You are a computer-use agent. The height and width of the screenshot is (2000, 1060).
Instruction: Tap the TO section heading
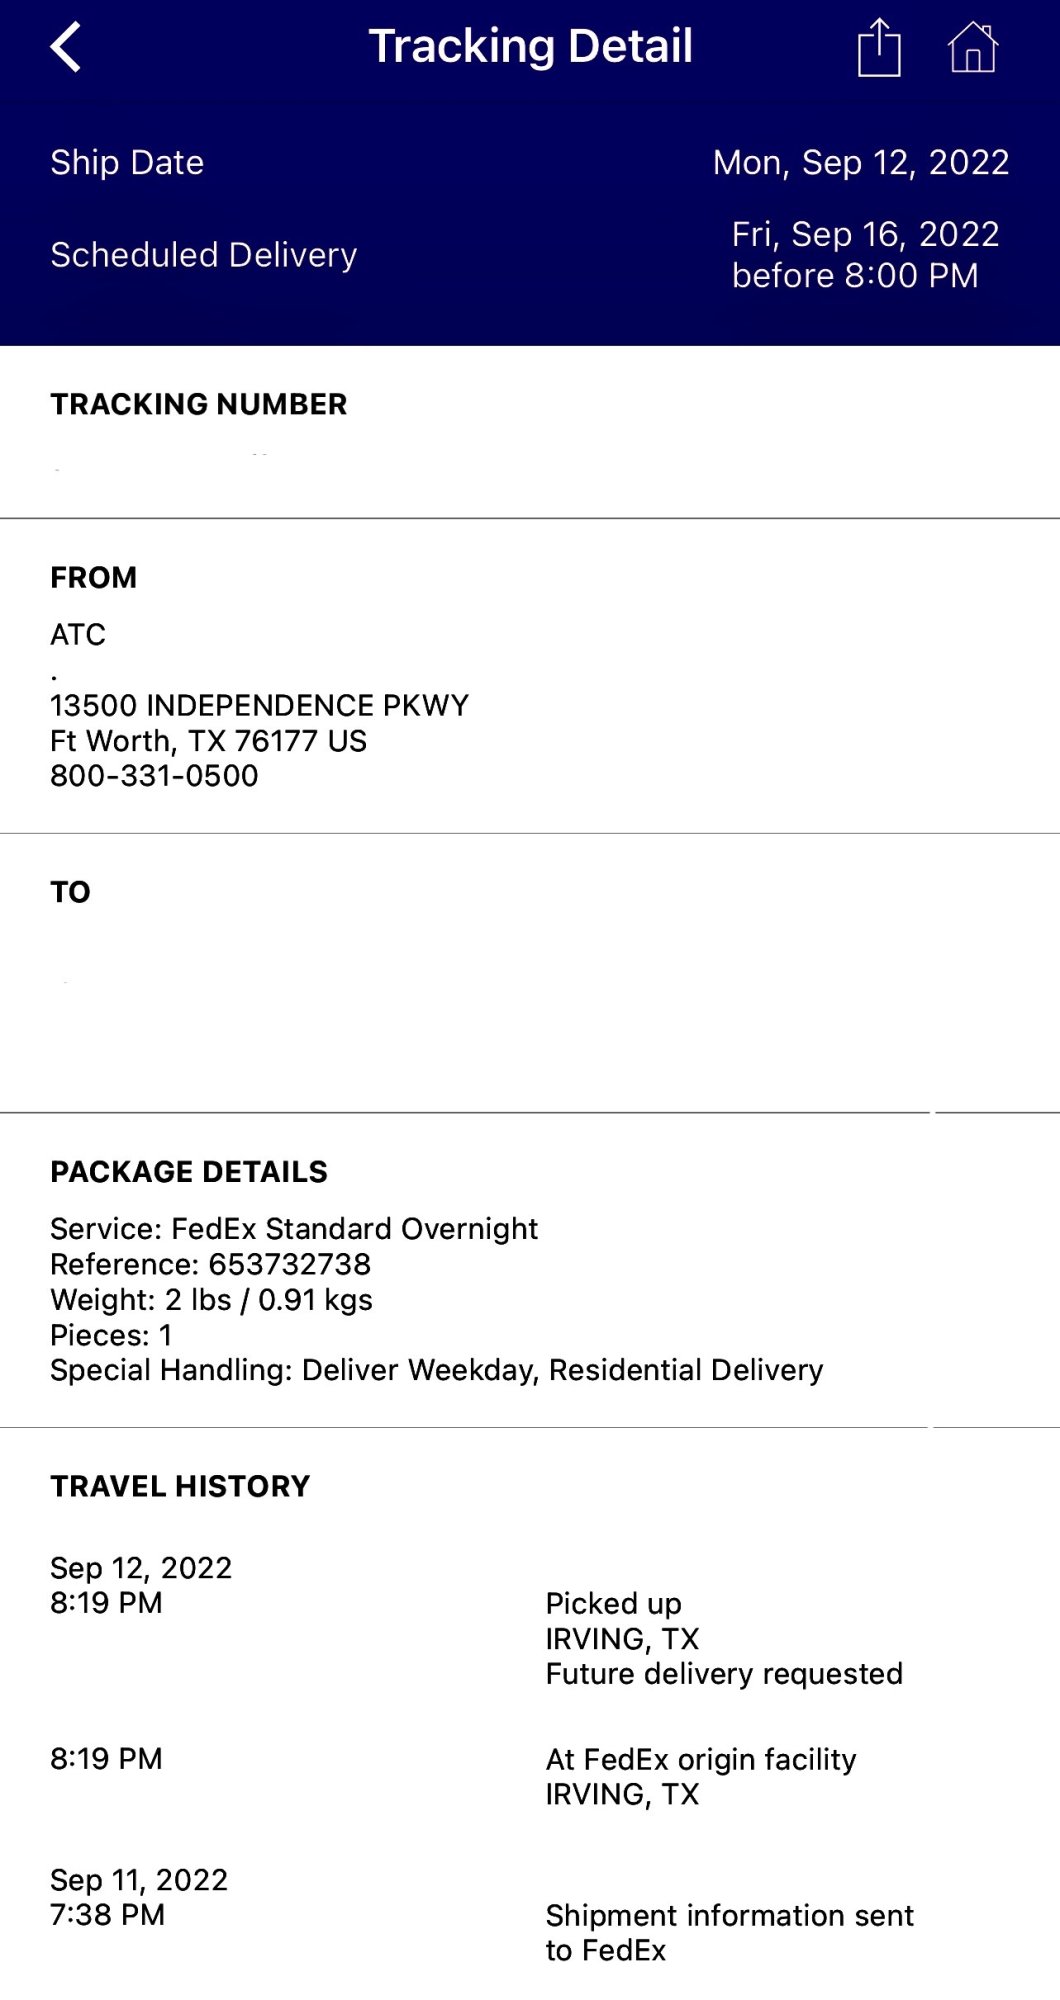(70, 892)
